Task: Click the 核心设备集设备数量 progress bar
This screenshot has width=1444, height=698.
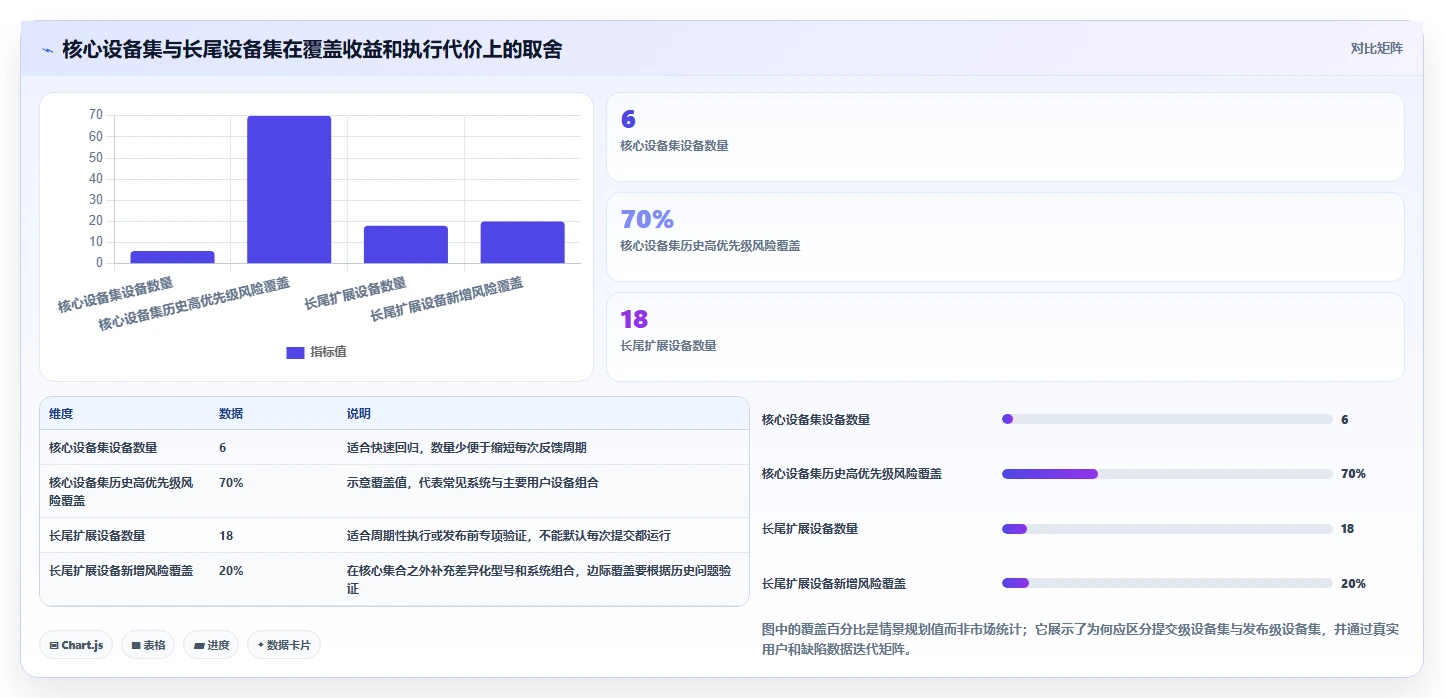Action: 1167,419
